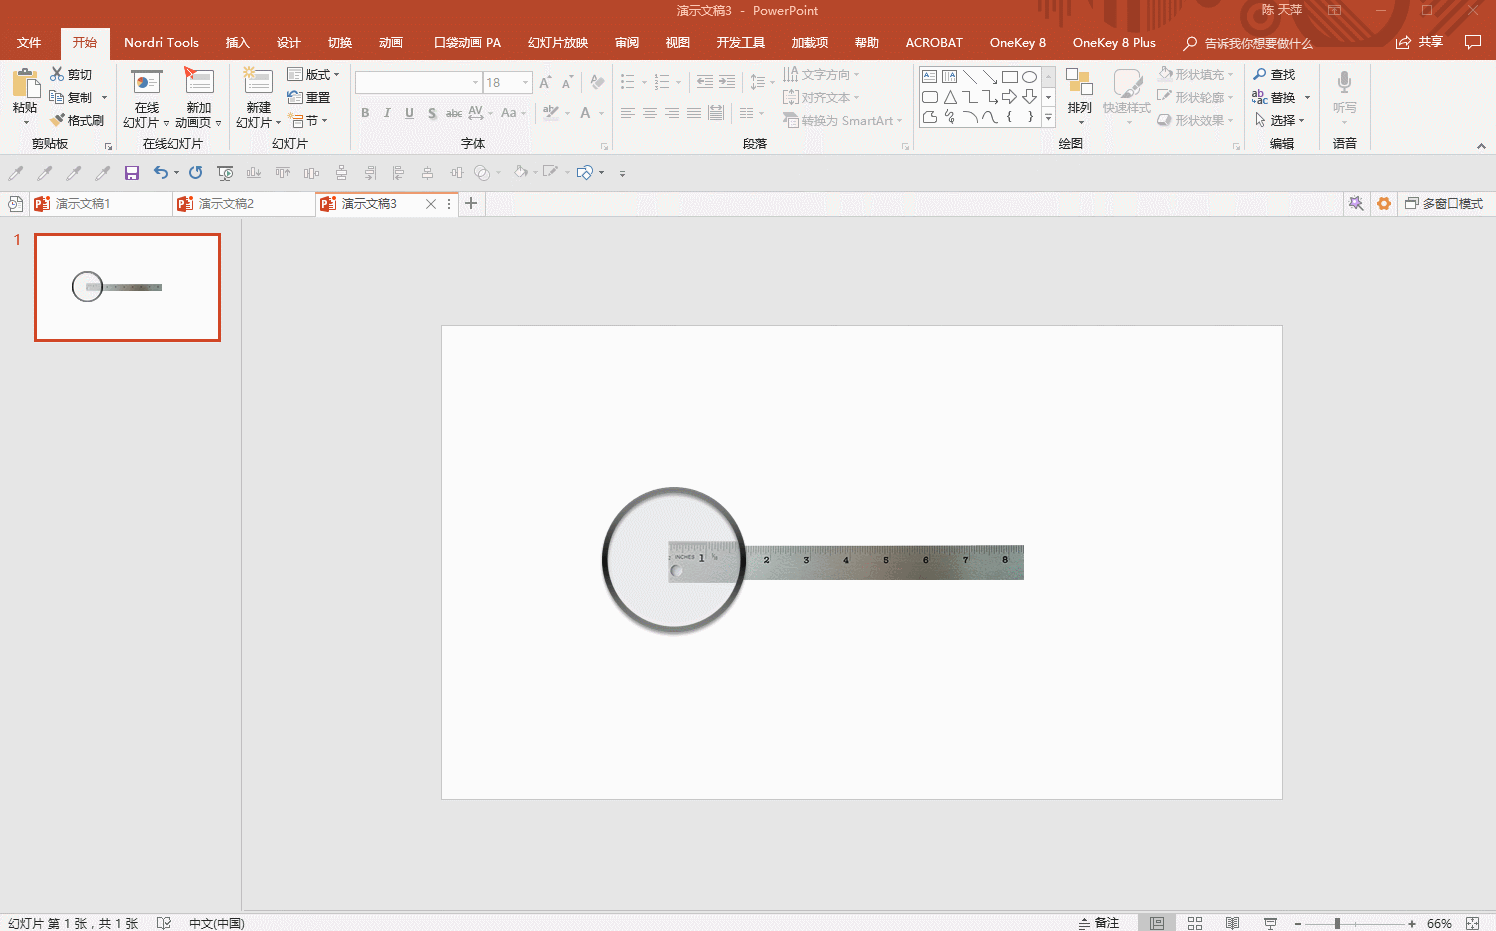1496x931 pixels.
Task: Click the Share (共享) button
Action: [x=1420, y=42]
